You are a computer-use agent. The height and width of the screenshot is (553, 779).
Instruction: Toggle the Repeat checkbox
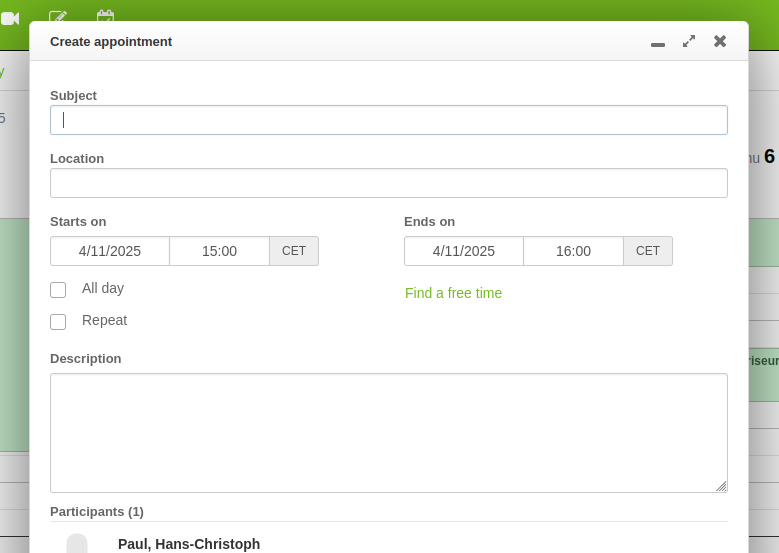click(x=58, y=322)
